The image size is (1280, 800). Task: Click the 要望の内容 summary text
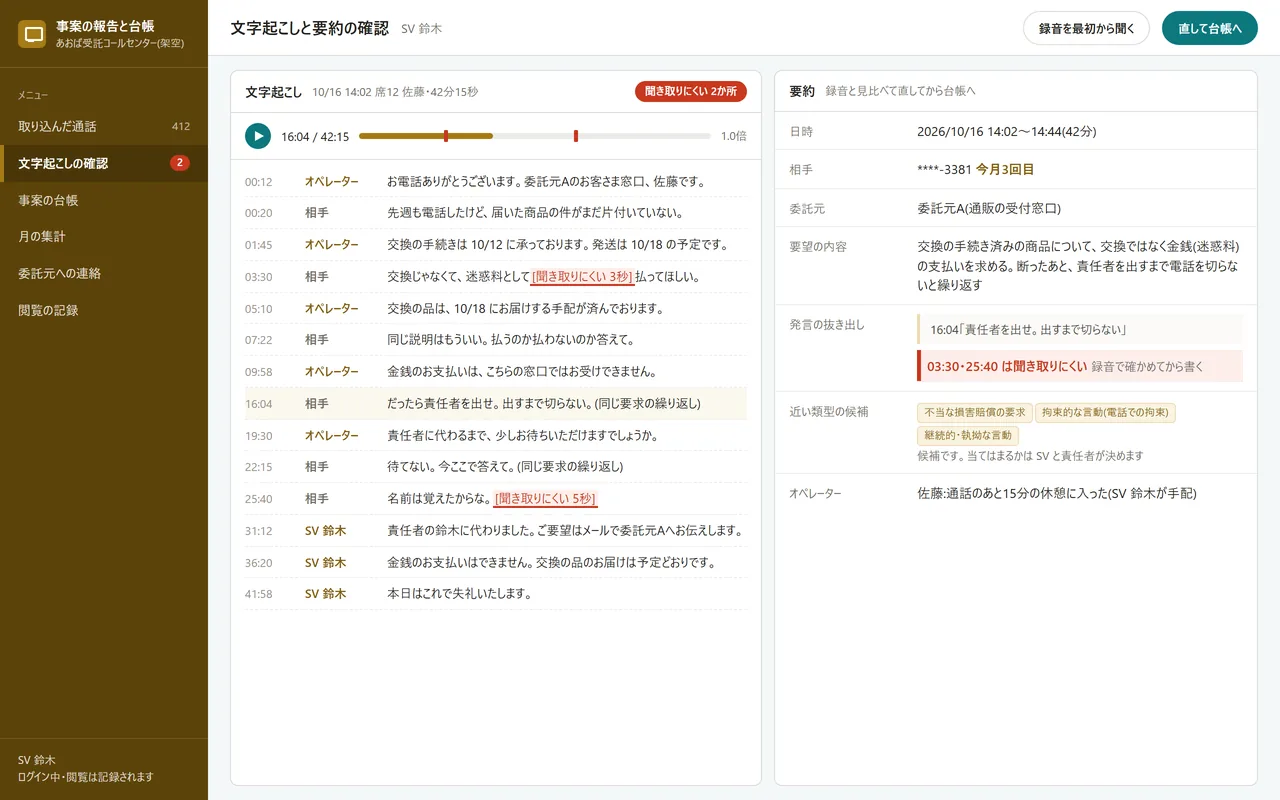[x=1078, y=265]
